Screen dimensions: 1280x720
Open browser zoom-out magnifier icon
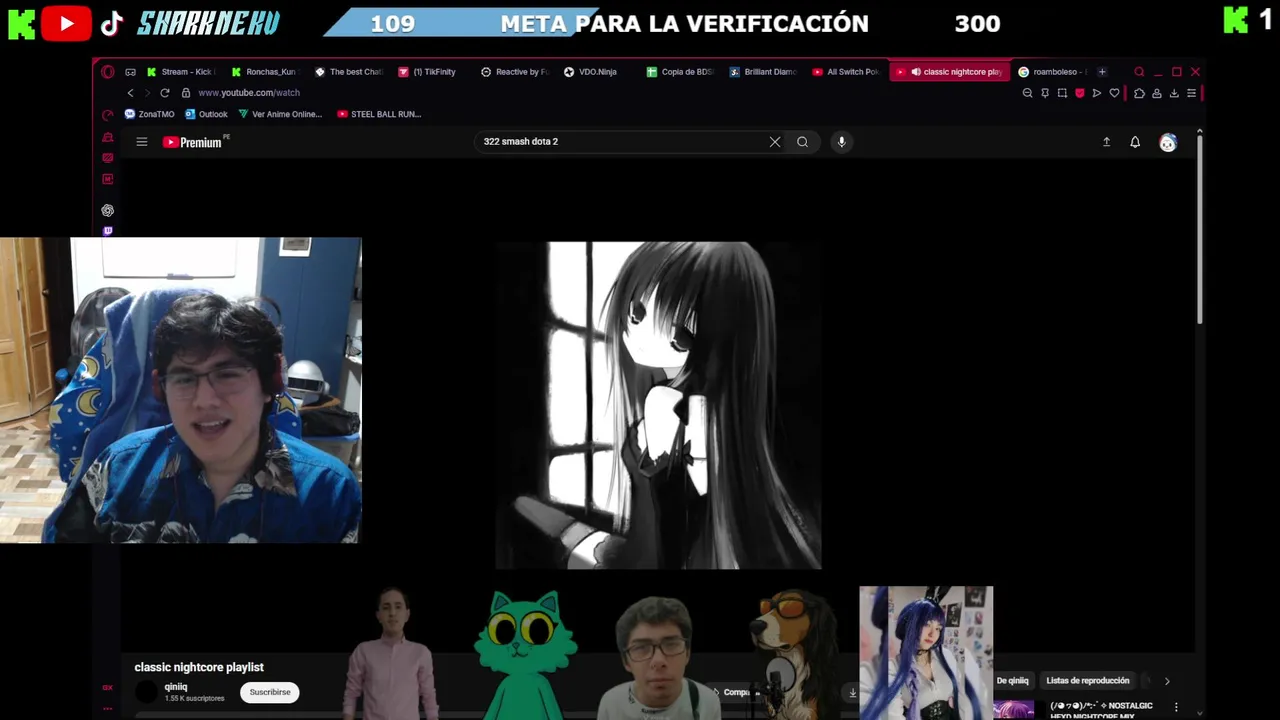pyautogui.click(x=1027, y=93)
